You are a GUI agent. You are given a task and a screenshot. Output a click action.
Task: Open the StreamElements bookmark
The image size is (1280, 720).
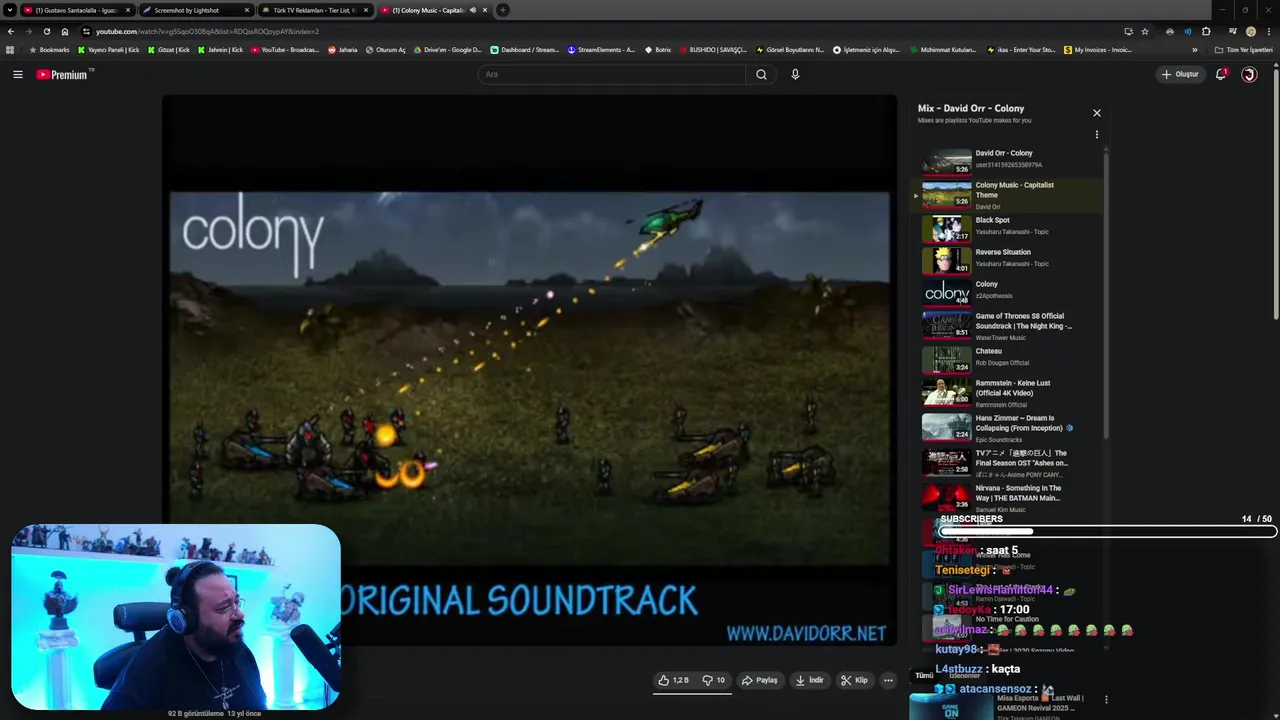pyautogui.click(x=601, y=49)
